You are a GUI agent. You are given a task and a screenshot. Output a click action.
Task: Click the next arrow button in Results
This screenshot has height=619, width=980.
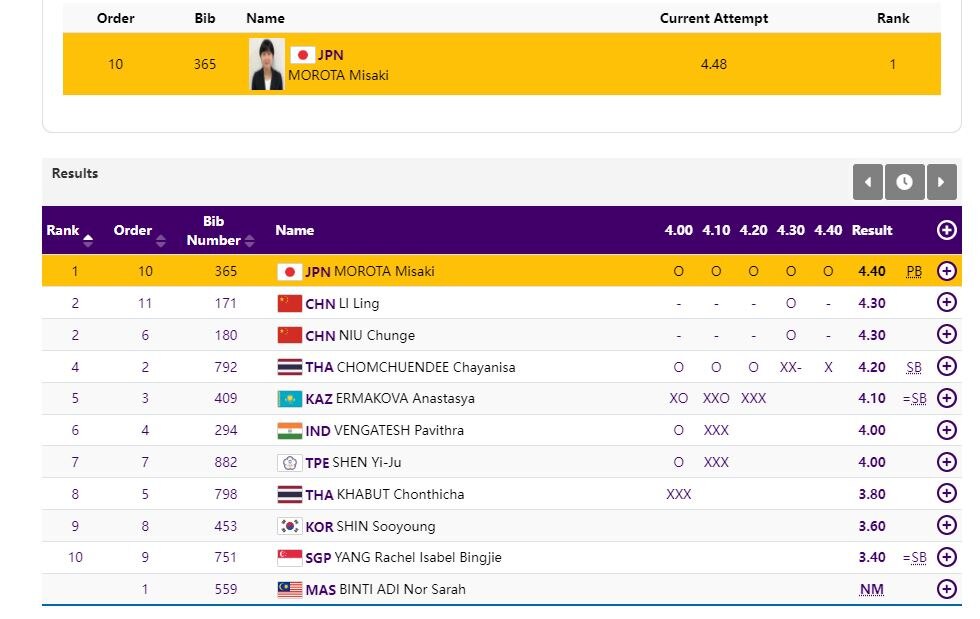941,182
